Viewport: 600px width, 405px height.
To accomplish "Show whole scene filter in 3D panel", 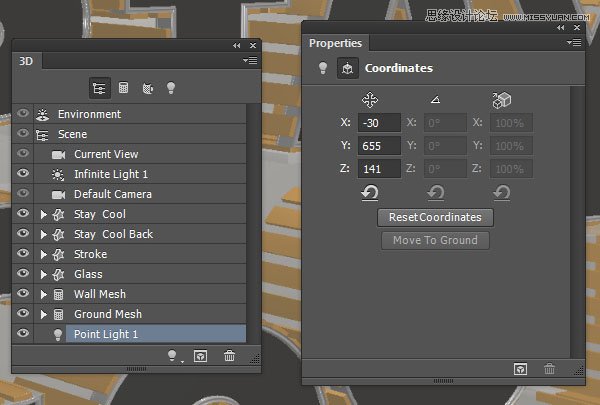I will coord(99,88).
